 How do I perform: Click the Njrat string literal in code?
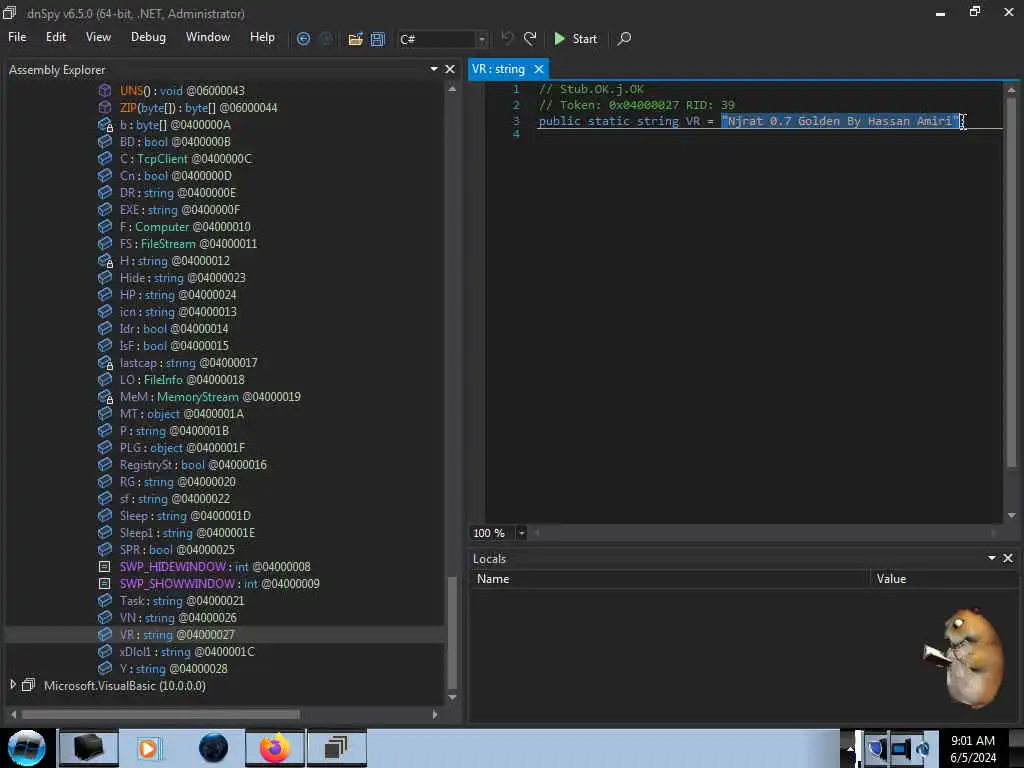(840, 121)
